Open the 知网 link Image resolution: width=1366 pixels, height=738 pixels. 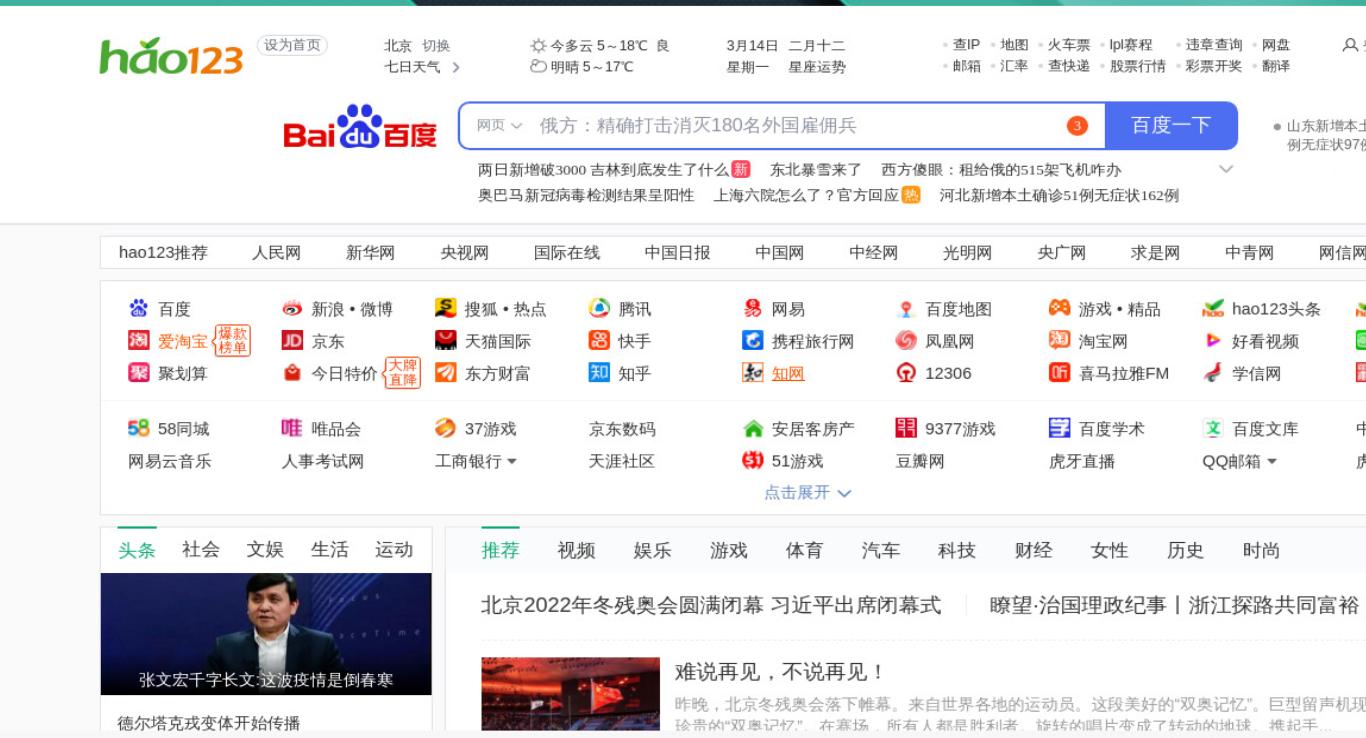pyautogui.click(x=788, y=373)
